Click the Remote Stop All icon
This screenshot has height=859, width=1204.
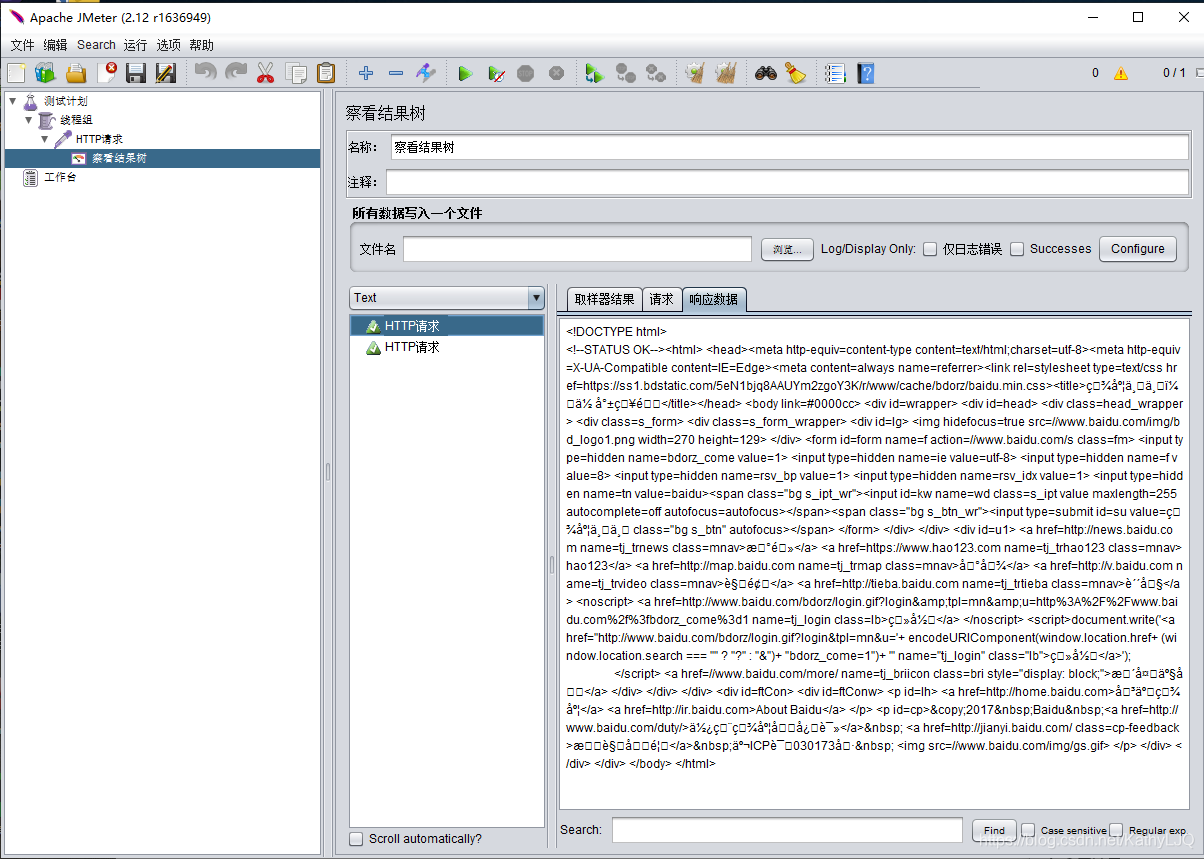(626, 73)
